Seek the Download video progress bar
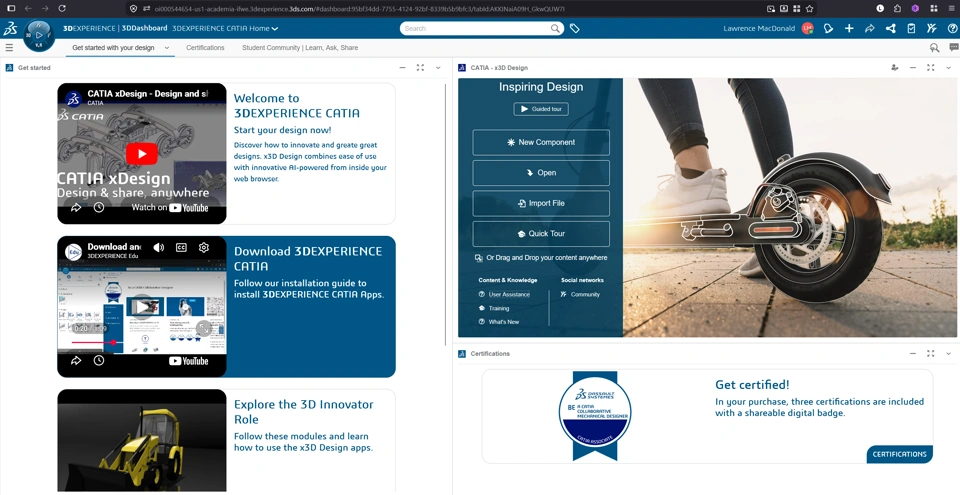Viewport: 960px width, 495px height. (142, 342)
